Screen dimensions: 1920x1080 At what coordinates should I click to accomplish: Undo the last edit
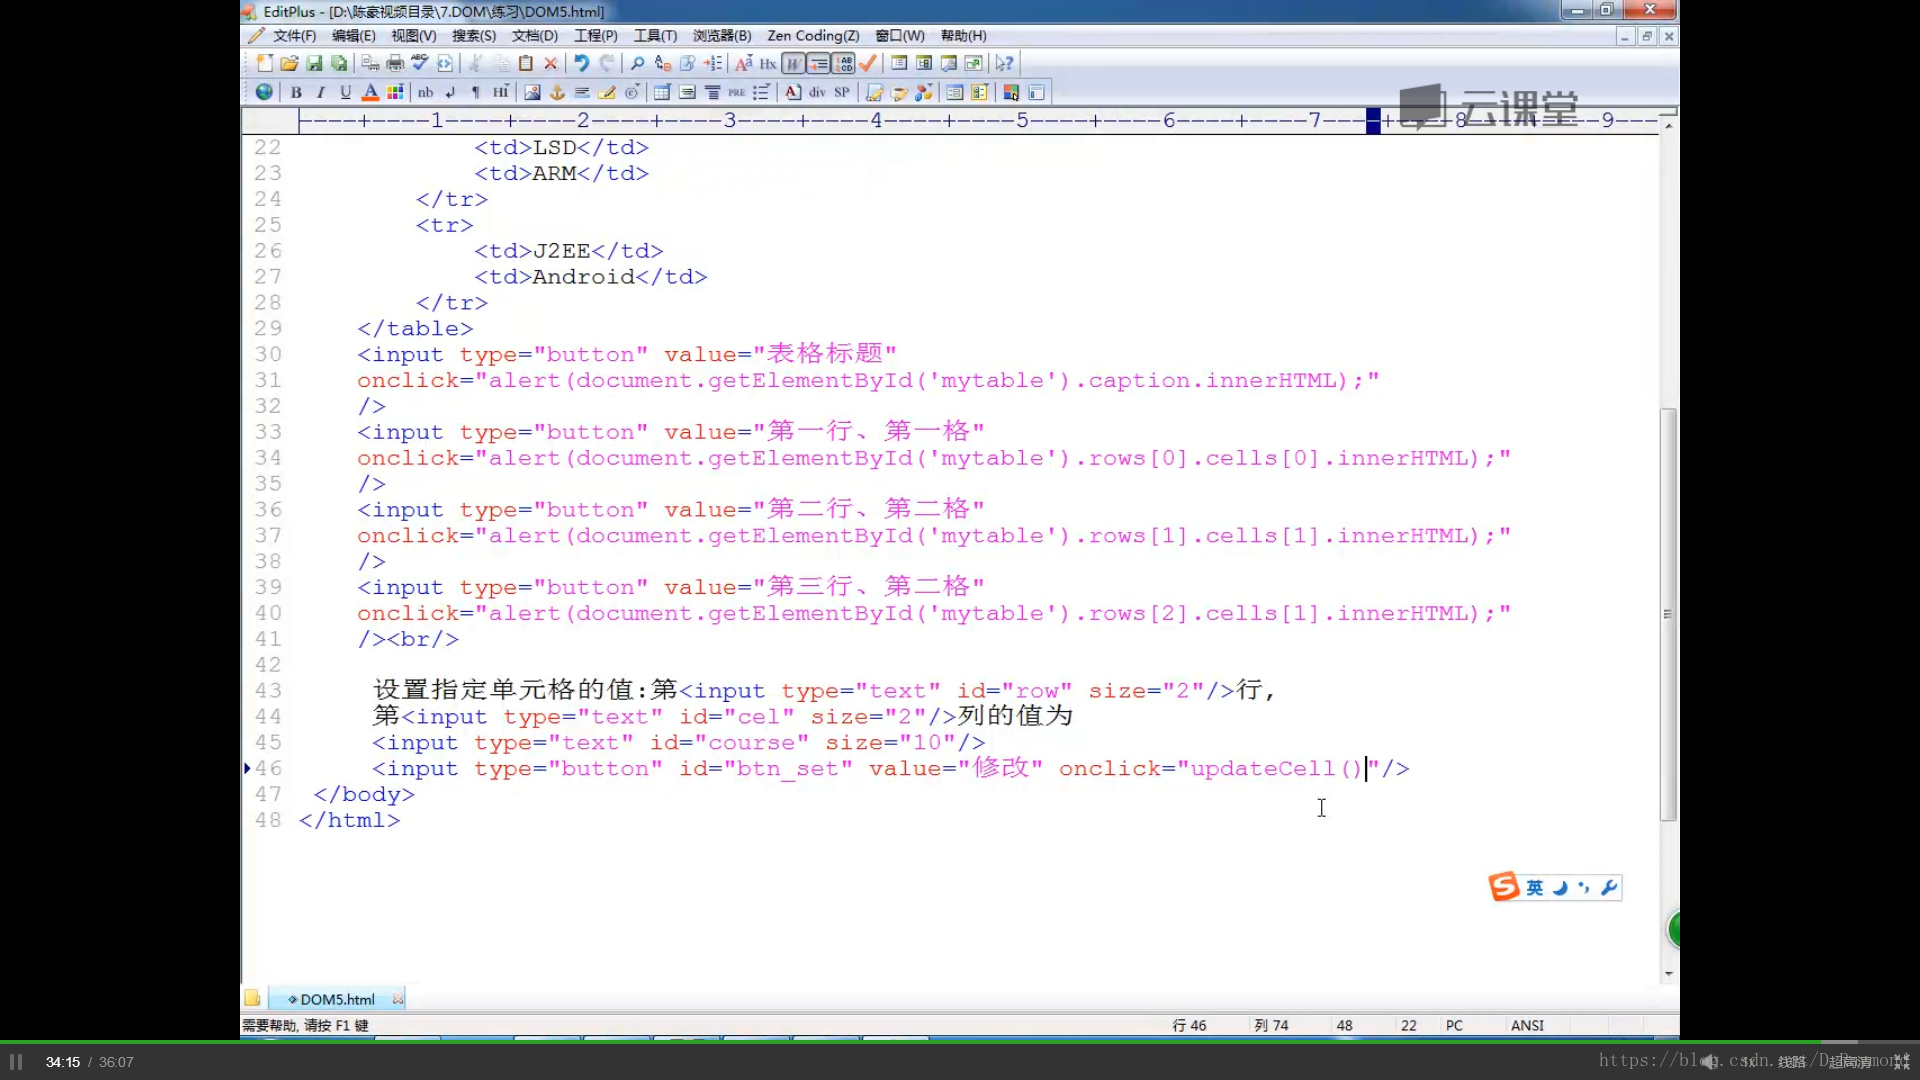click(x=581, y=63)
